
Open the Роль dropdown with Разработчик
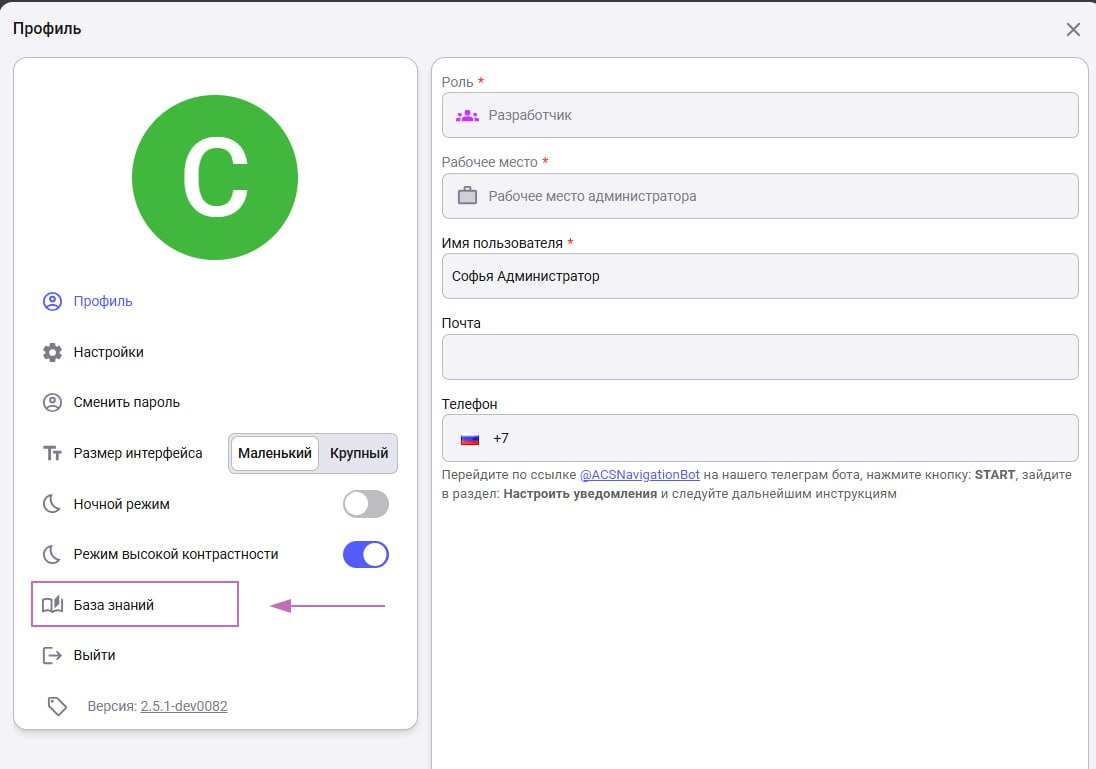tap(760, 115)
